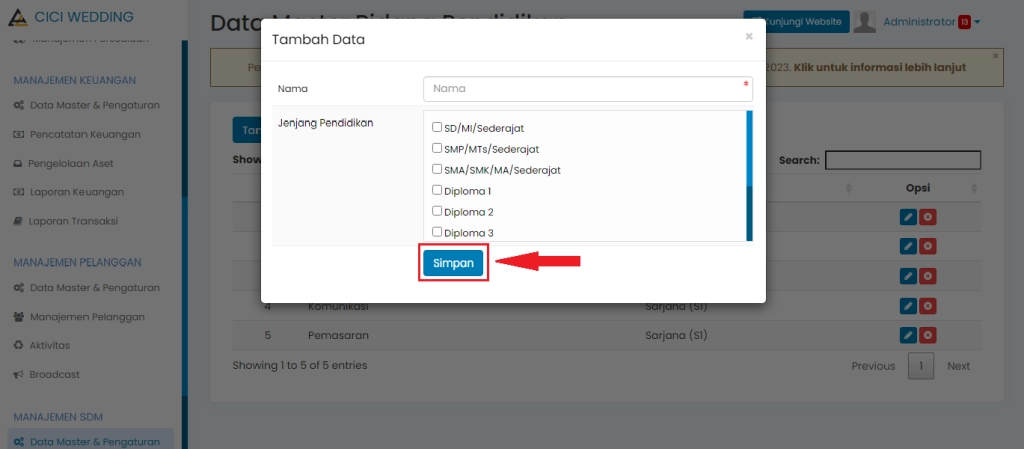
Task: Check the SD/MI/Sederajat checkbox
Action: coord(437,128)
